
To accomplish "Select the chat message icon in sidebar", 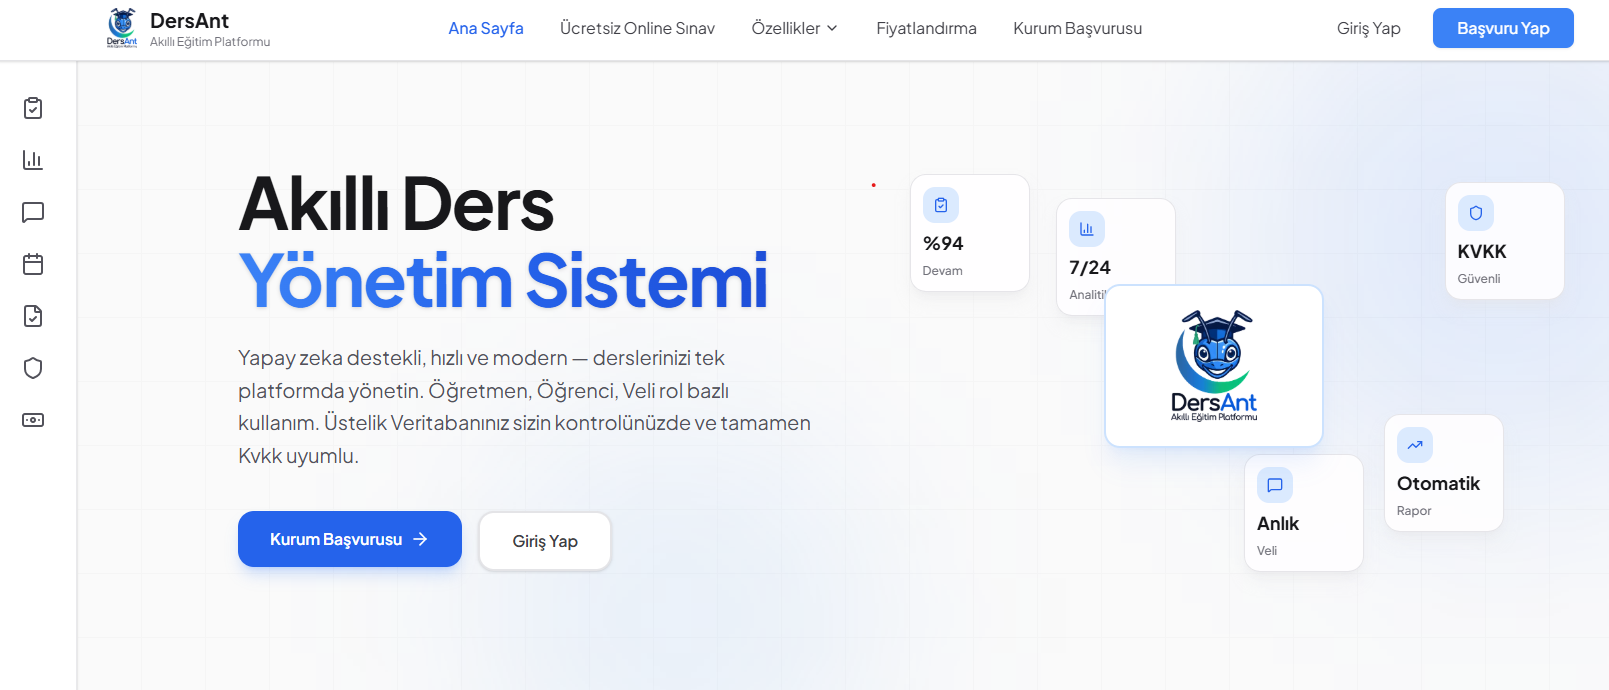I will click(x=33, y=212).
